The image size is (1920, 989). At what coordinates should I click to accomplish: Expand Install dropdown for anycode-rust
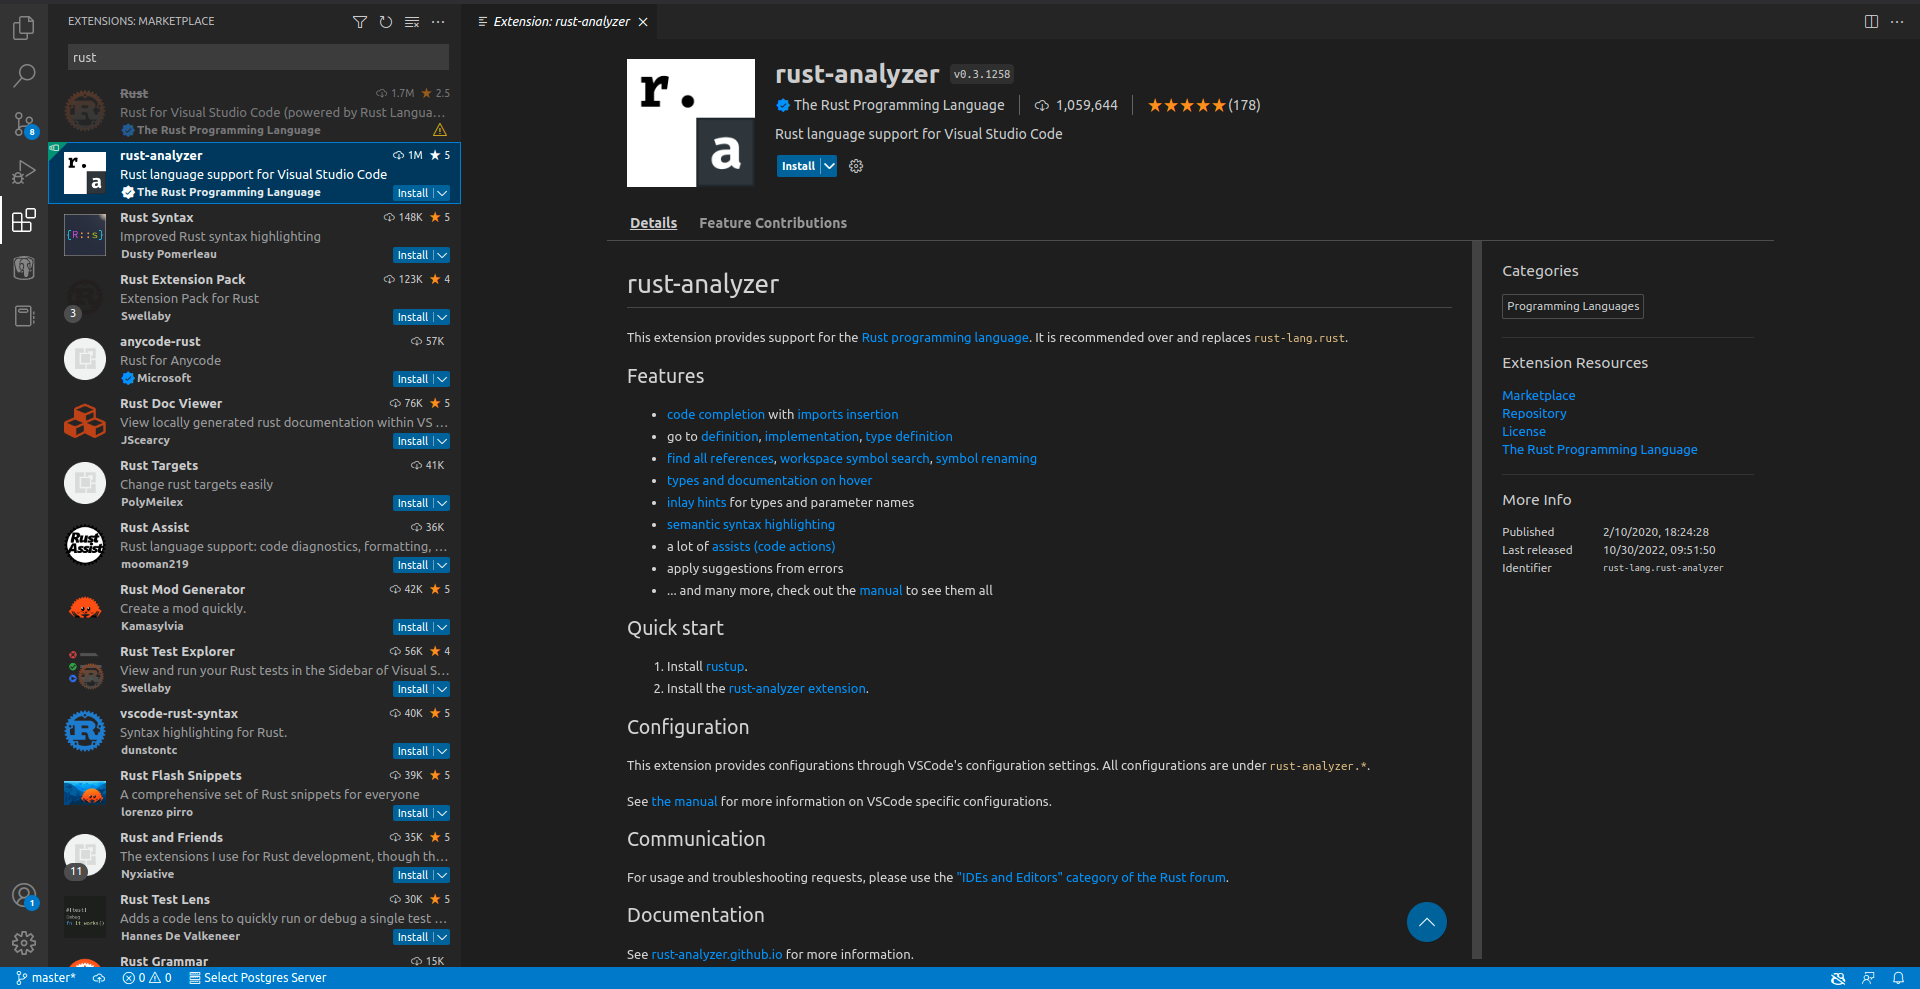pyautogui.click(x=442, y=379)
